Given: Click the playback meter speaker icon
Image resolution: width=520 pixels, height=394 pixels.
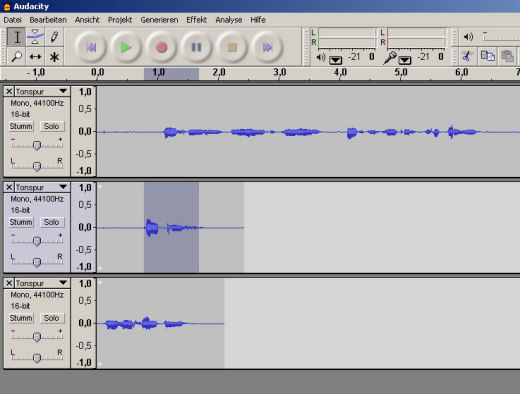Looking at the screenshot, I should point(320,57).
